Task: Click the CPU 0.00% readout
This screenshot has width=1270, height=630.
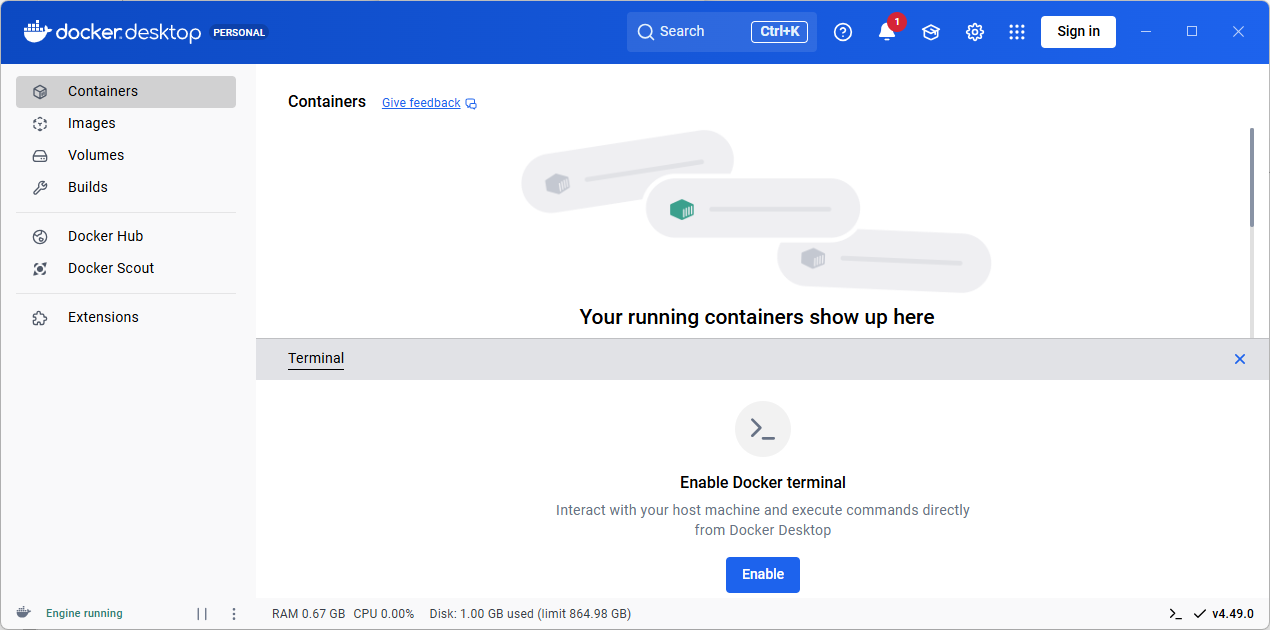Action: click(x=384, y=614)
